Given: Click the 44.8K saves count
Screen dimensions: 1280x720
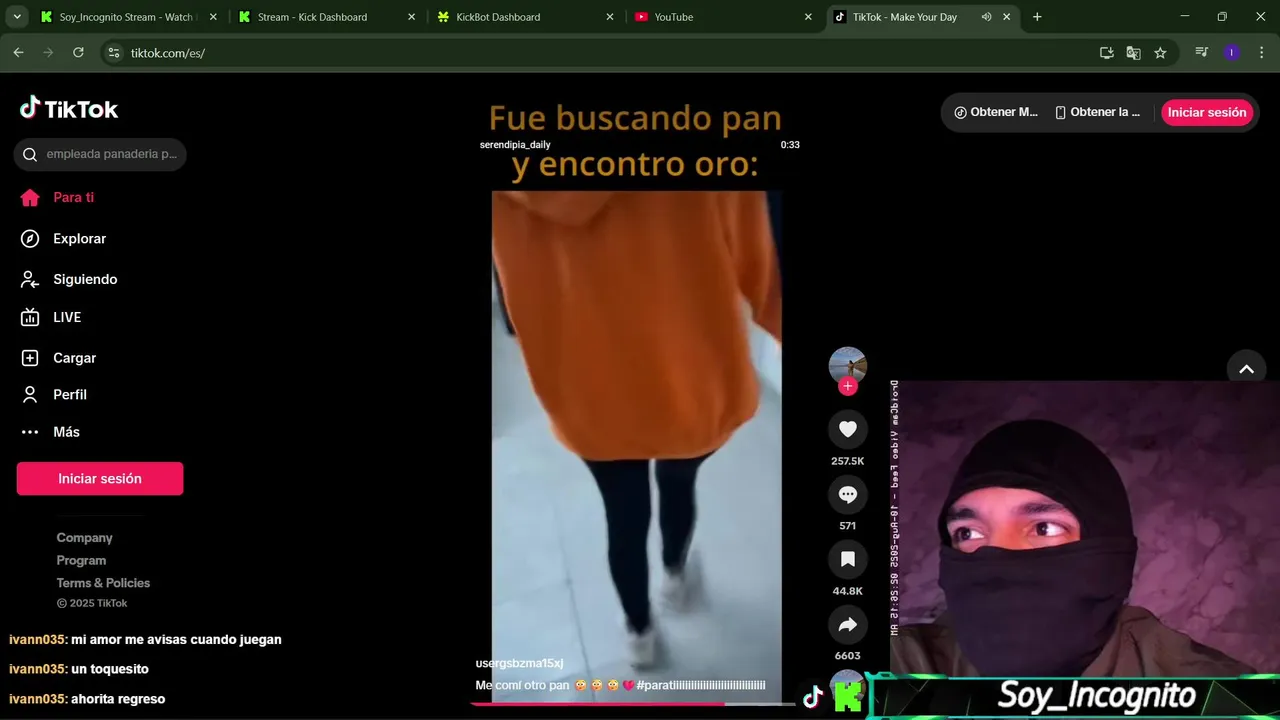Looking at the screenshot, I should click(848, 591).
